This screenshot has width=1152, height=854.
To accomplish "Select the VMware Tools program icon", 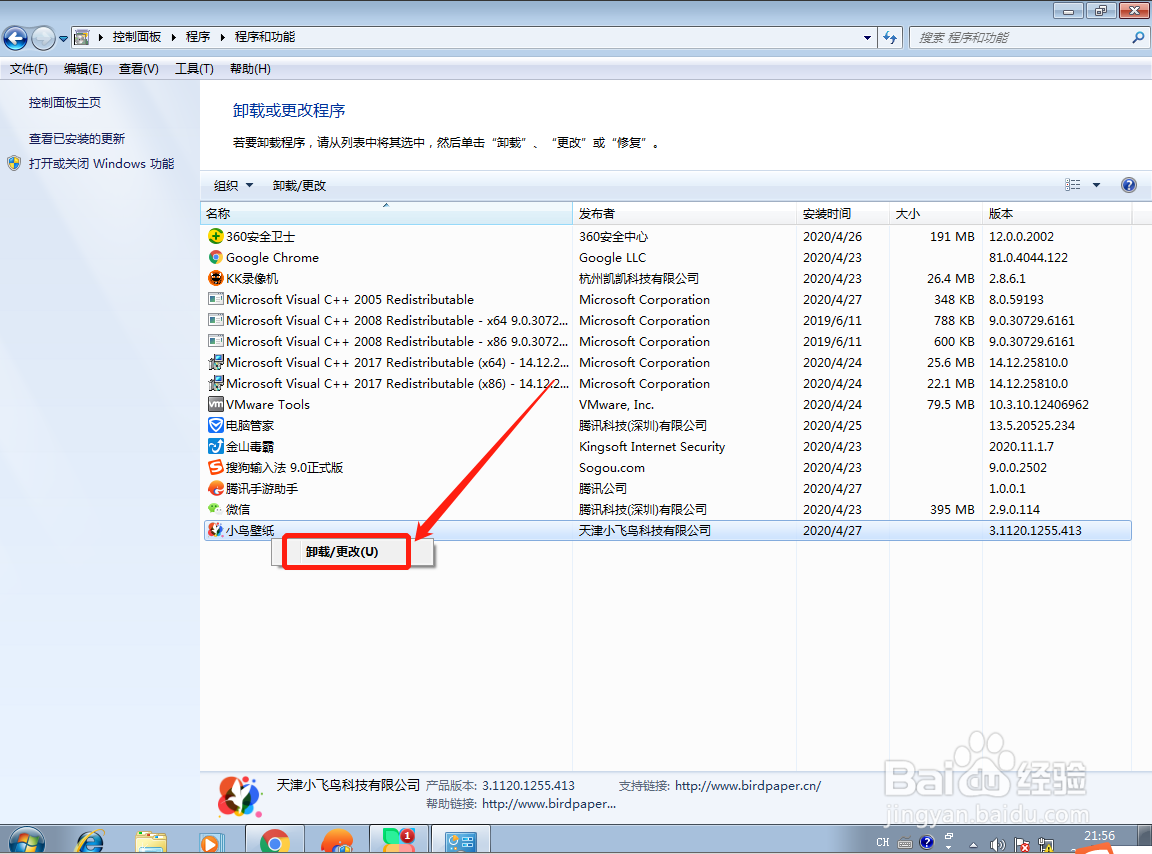I will [215, 404].
